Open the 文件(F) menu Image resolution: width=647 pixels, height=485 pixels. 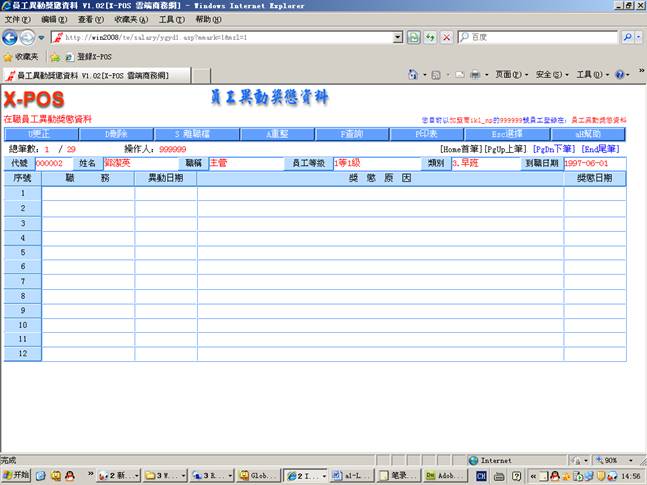click(17, 20)
